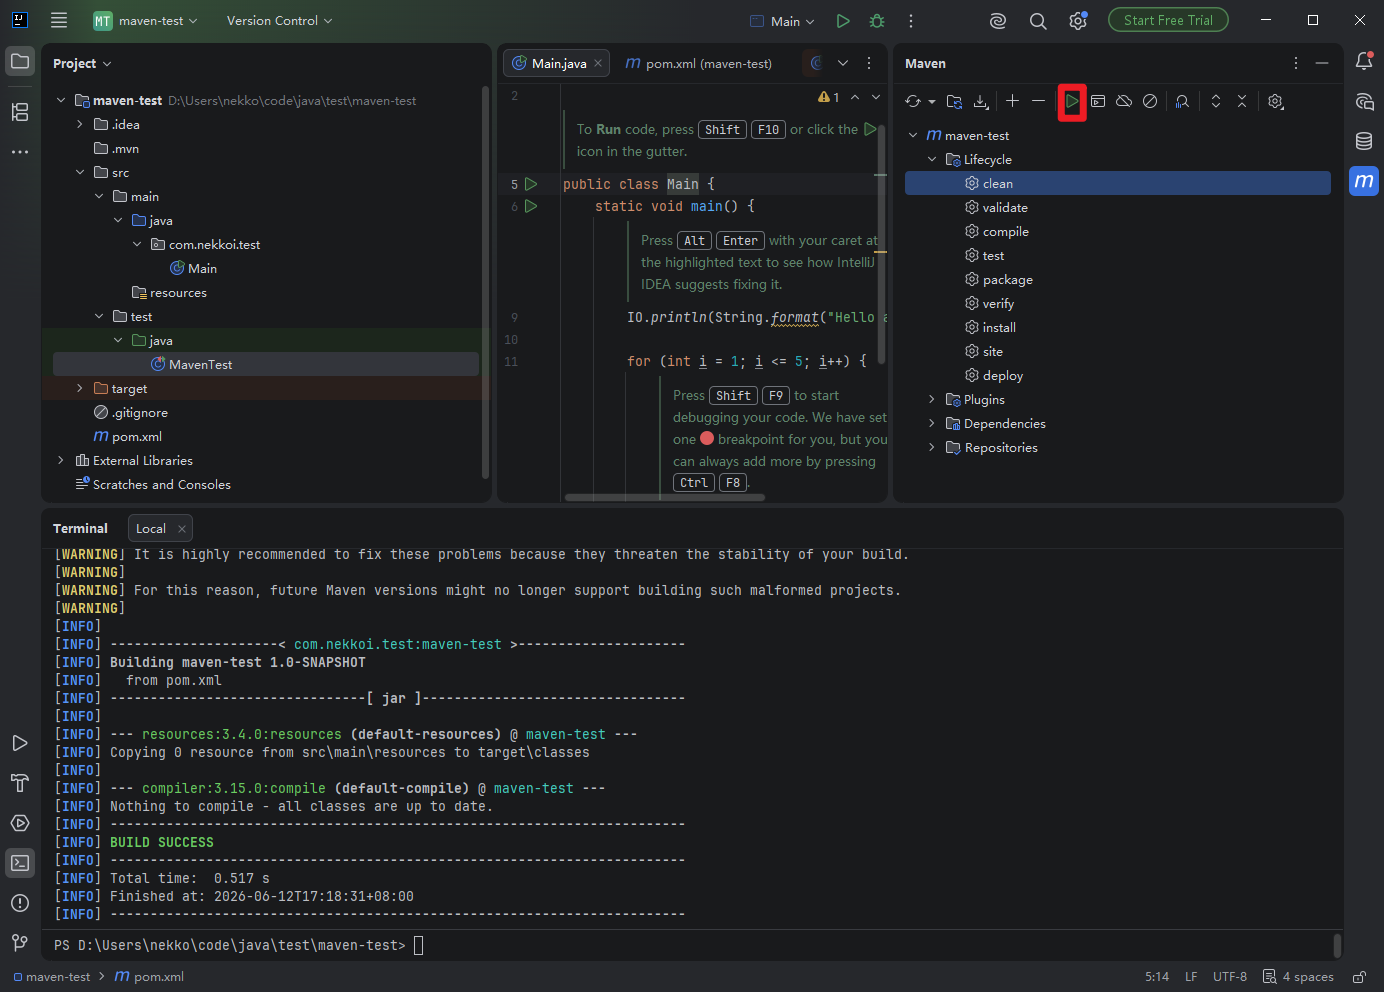Viewport: 1384px width, 992px height.
Task: Expand Plugins node in Maven
Action: [932, 399]
